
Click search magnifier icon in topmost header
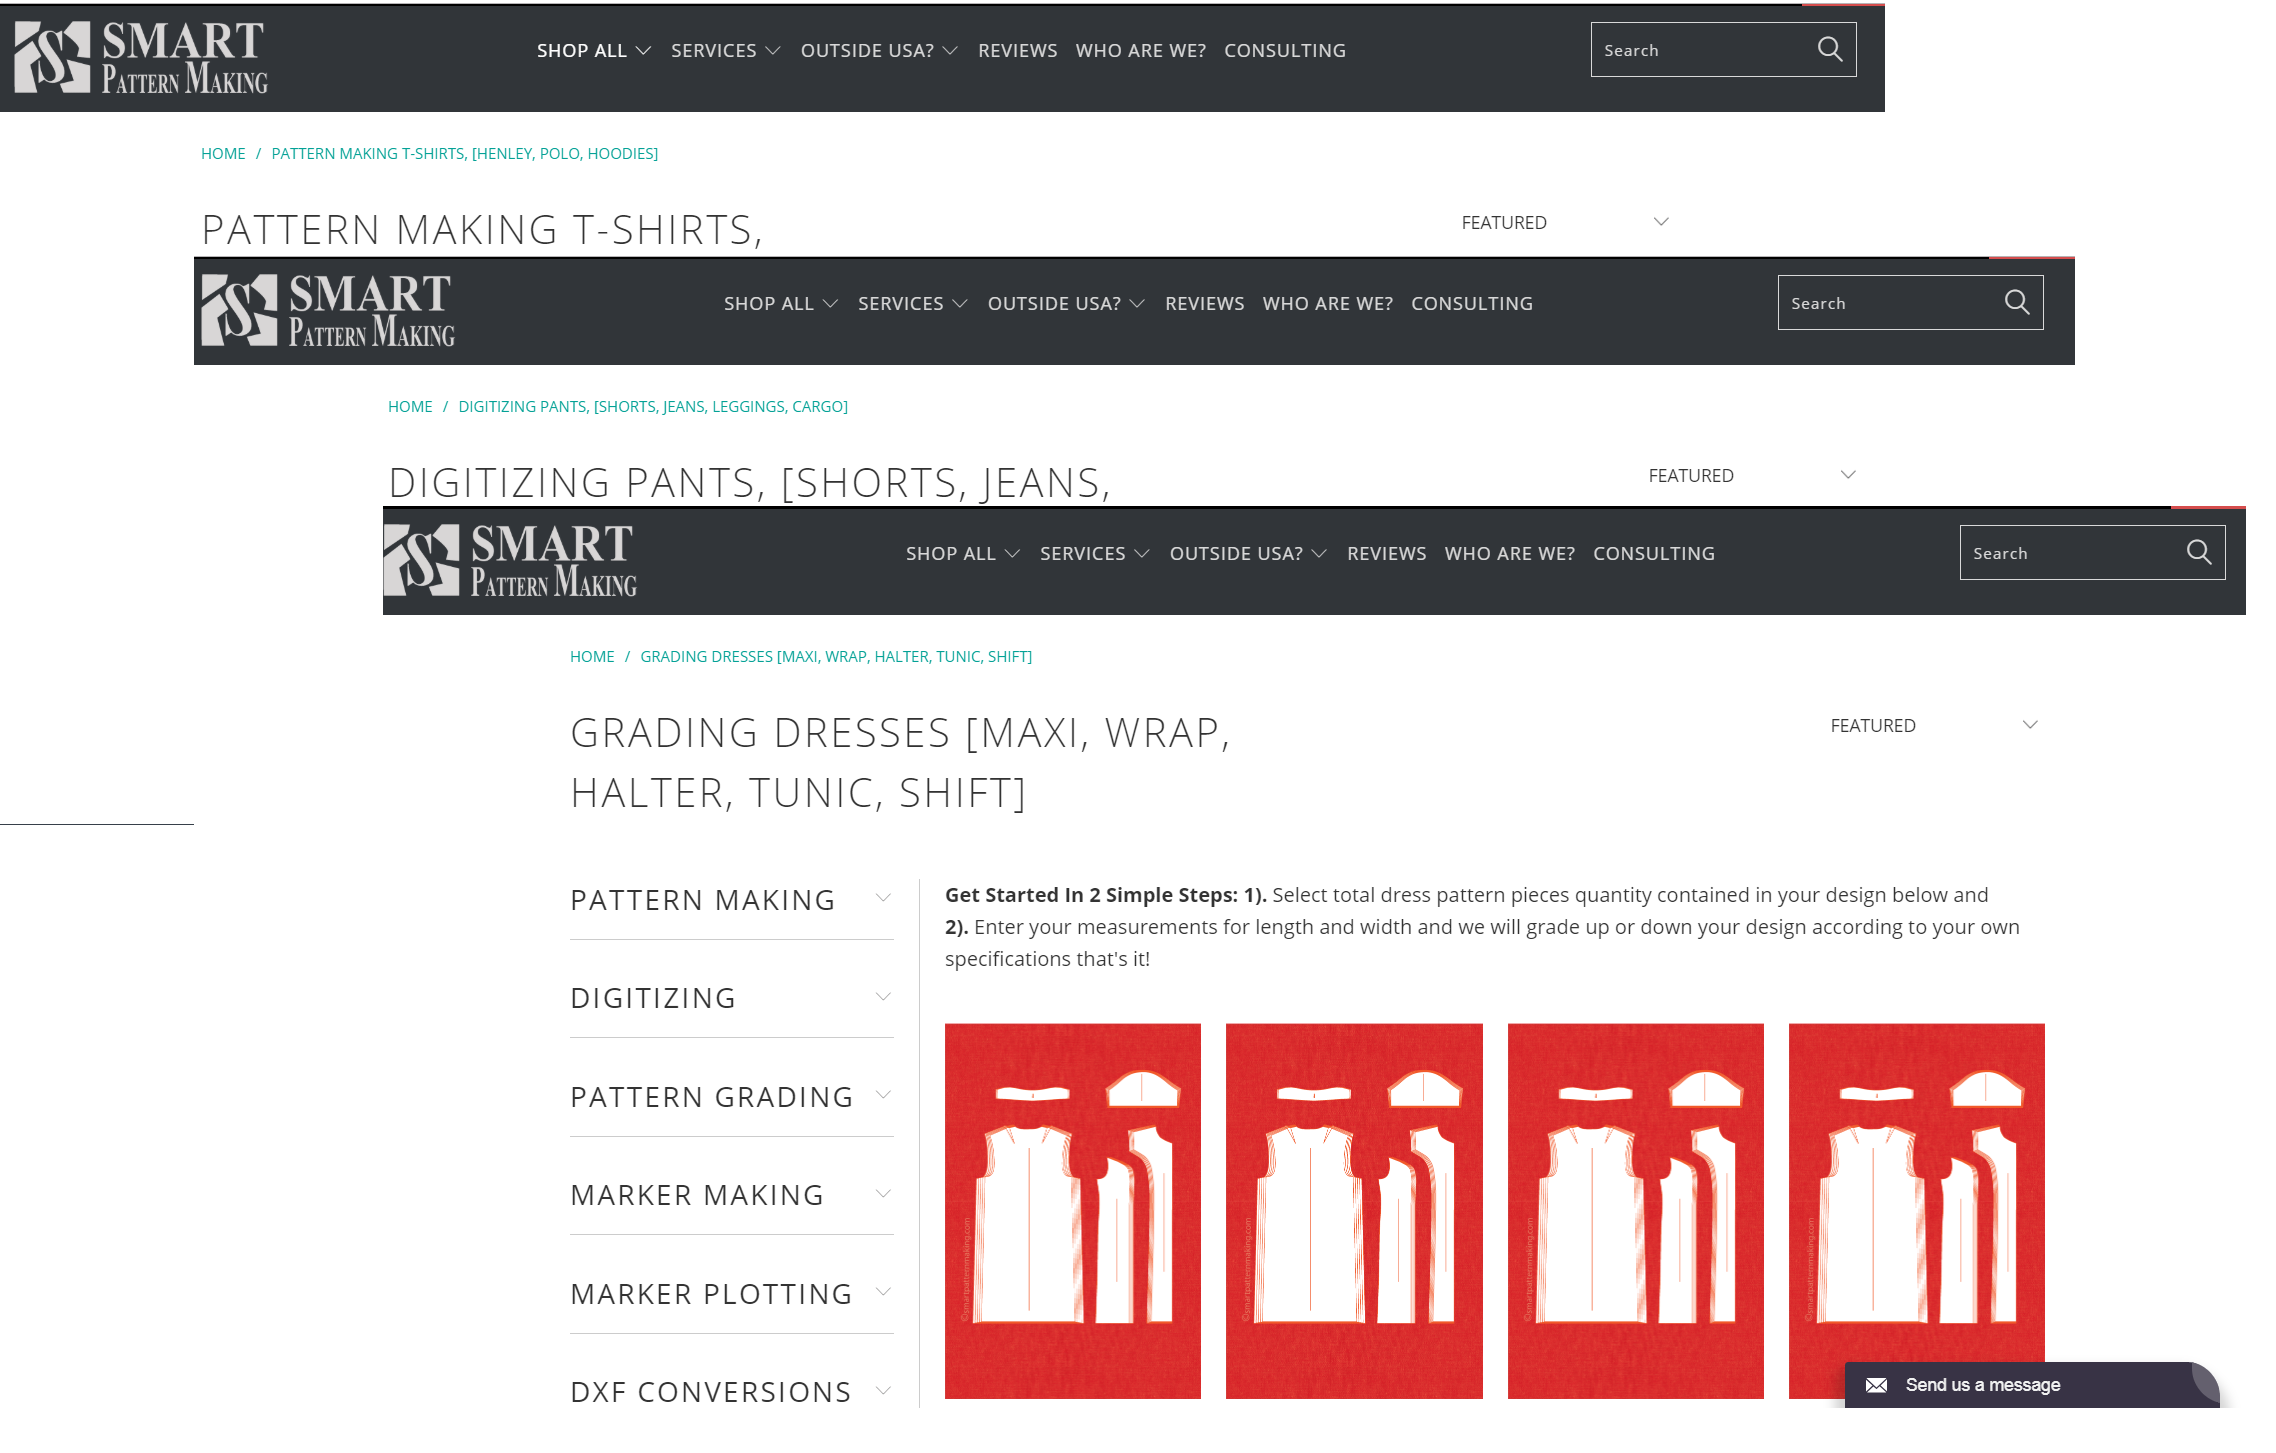[1829, 49]
